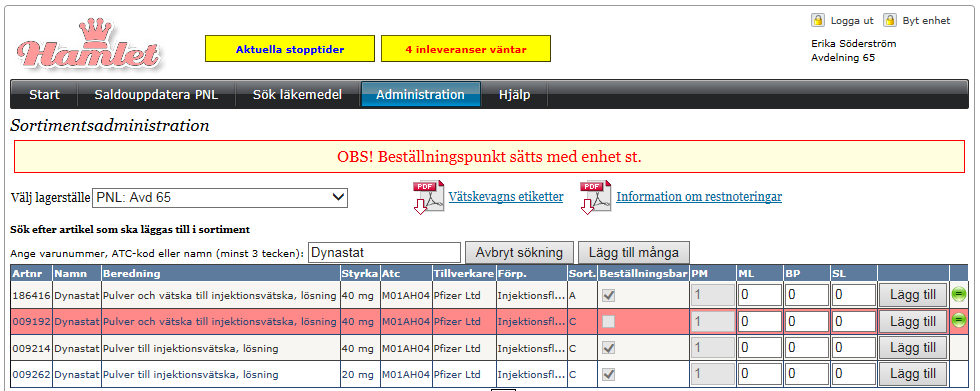Click the Lägg till många button
This screenshot has height=391, width=980.
coord(634,253)
